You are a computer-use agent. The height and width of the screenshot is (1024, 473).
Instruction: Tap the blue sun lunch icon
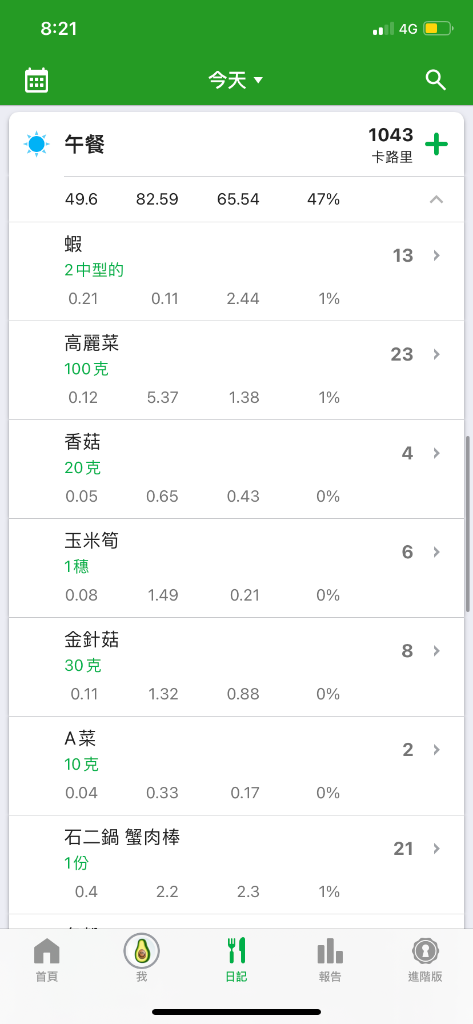tap(37, 144)
